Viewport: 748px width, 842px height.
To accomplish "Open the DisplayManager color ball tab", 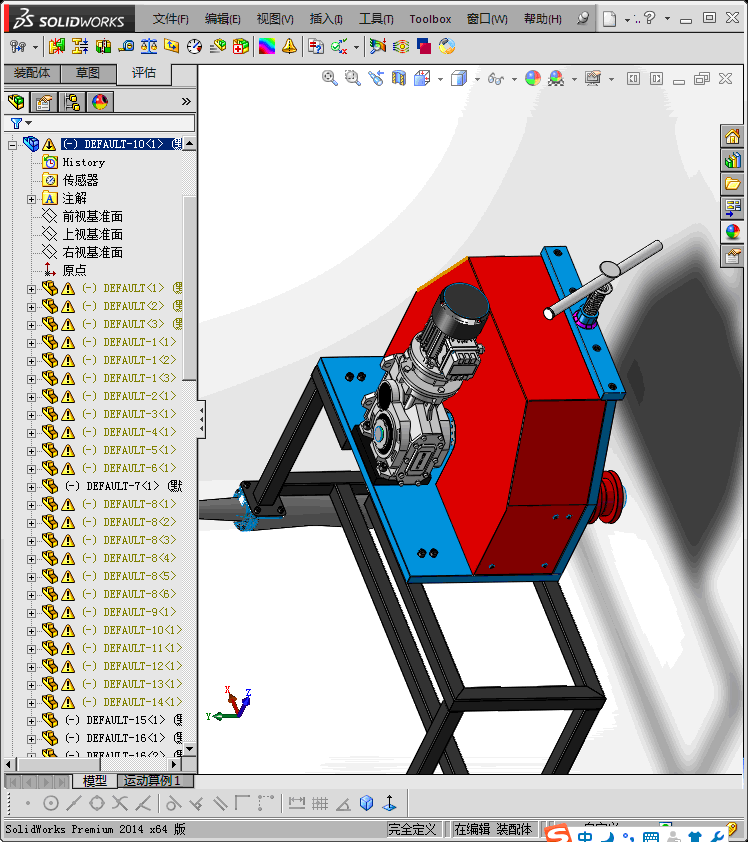I will click(100, 101).
